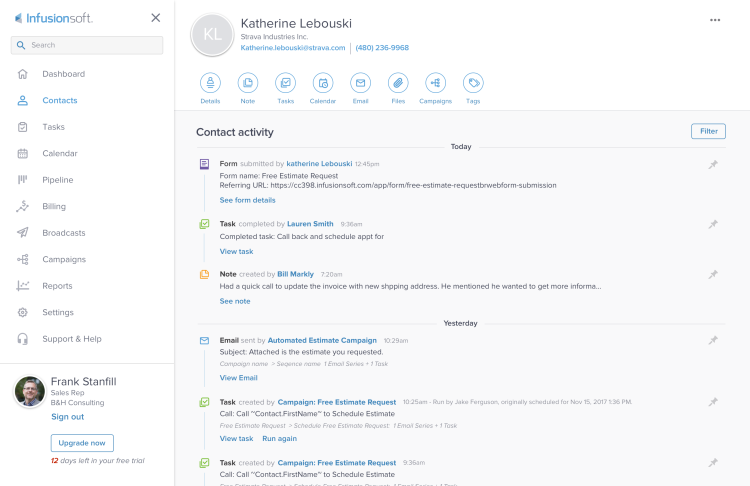Click the purple form icon in activity
Image resolution: width=750 pixels, height=486 pixels.
[x=204, y=164]
